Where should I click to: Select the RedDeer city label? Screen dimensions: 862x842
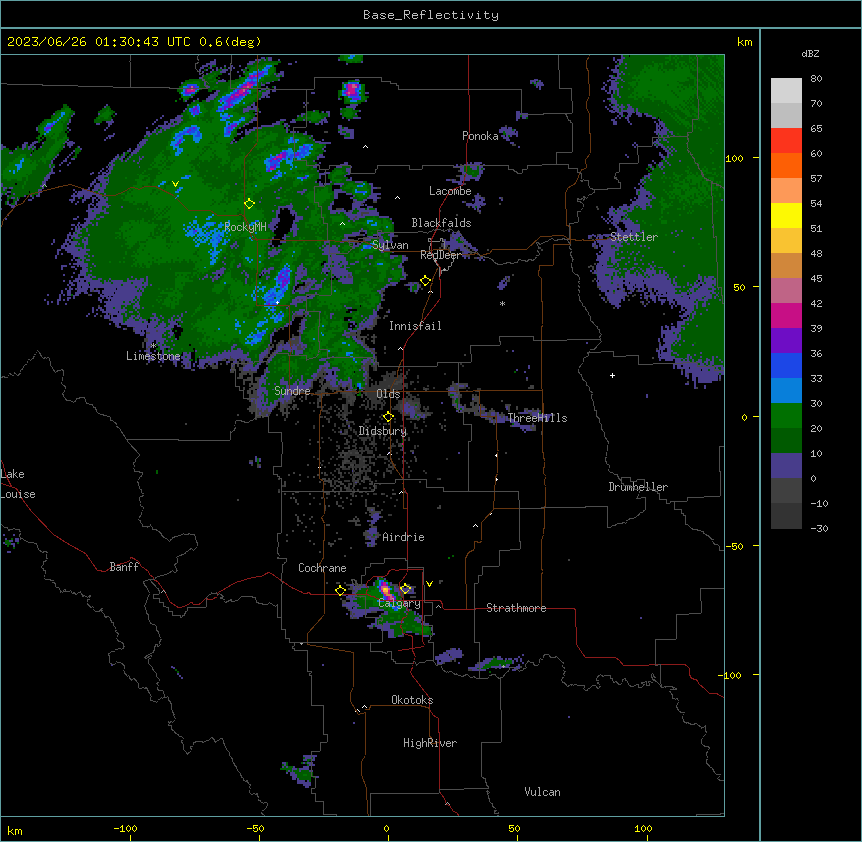coord(440,255)
